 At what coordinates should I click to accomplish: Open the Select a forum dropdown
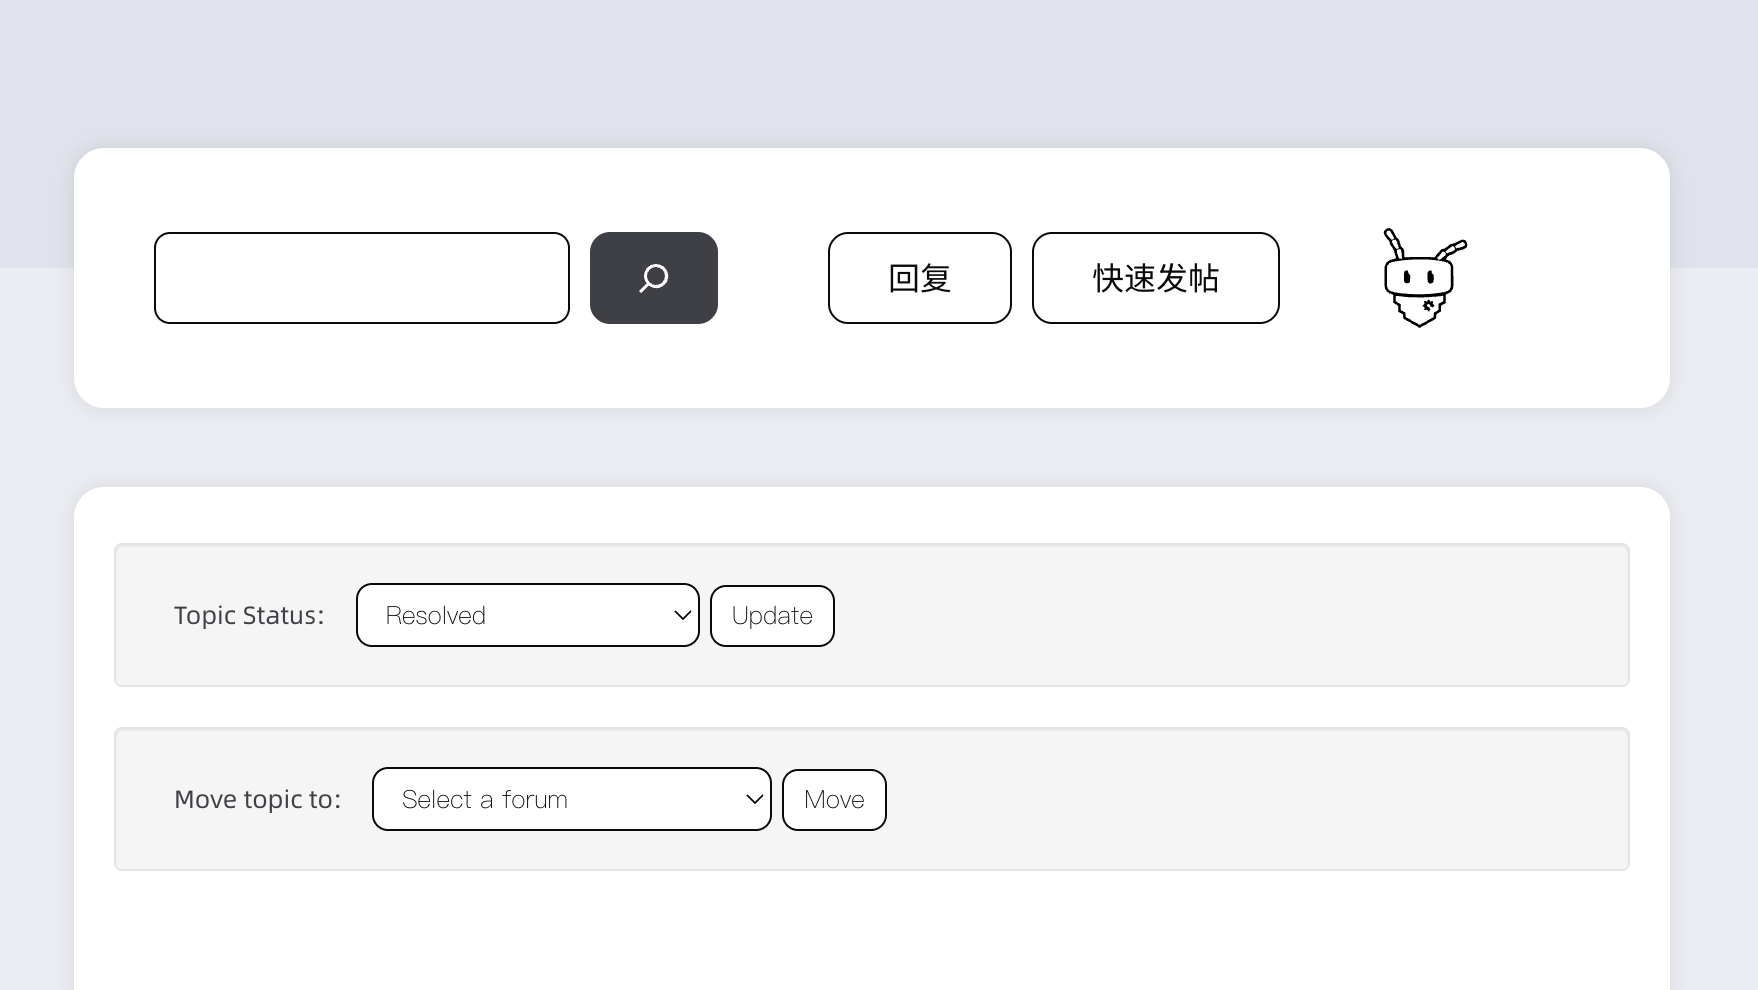[x=572, y=799]
